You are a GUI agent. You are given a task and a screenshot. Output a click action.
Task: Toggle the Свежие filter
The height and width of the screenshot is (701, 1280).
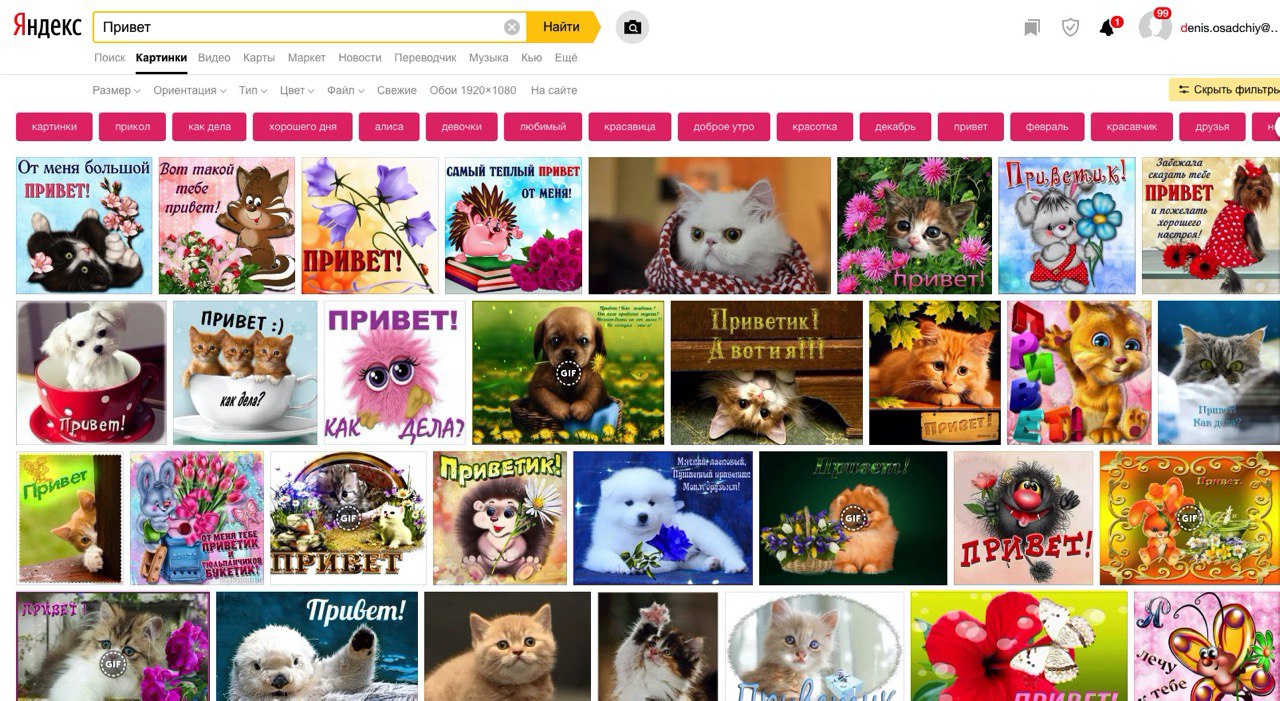(x=397, y=90)
